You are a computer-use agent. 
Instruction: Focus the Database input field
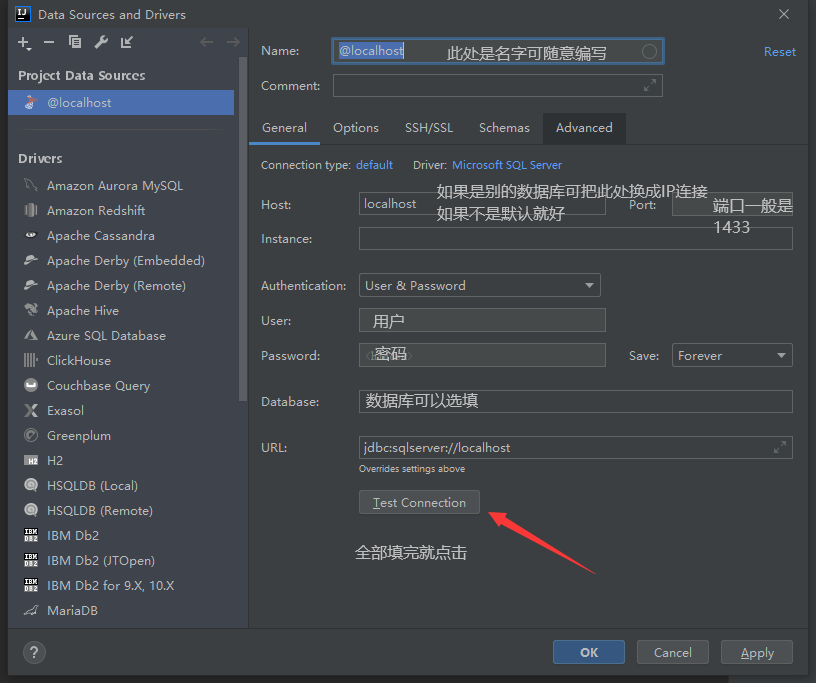tap(576, 401)
